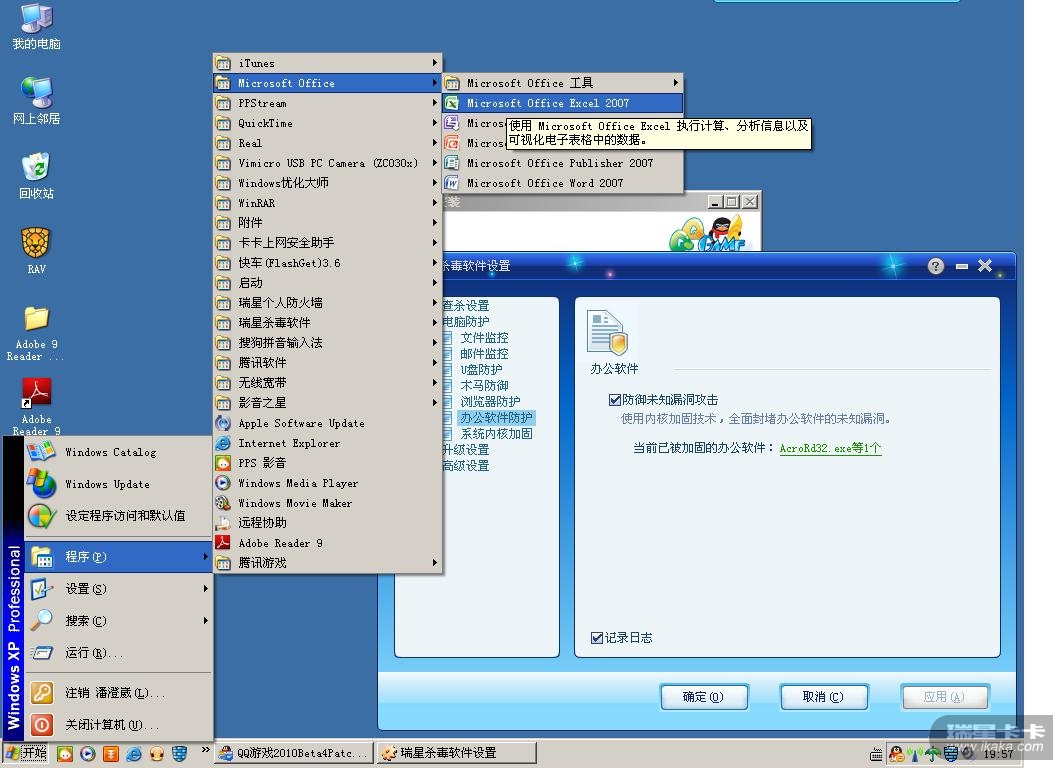Viewport: 1064px width, 768px height.
Task: Click the Internet Explorer menu icon
Action: click(223, 443)
